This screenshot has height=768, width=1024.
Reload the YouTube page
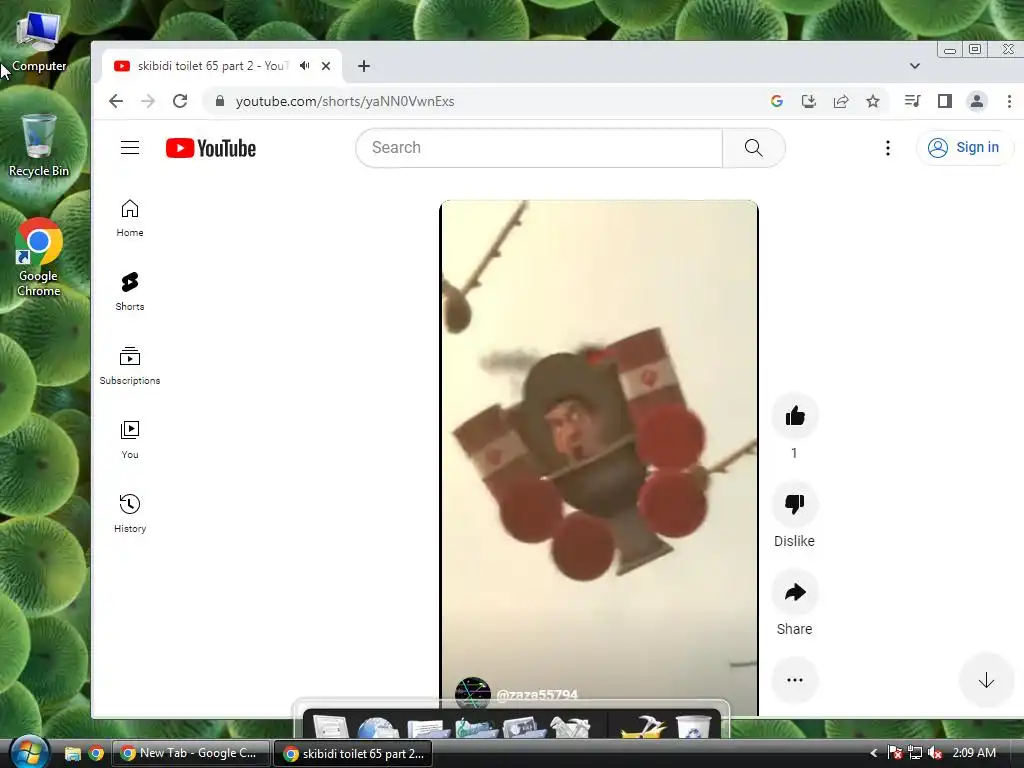180,101
